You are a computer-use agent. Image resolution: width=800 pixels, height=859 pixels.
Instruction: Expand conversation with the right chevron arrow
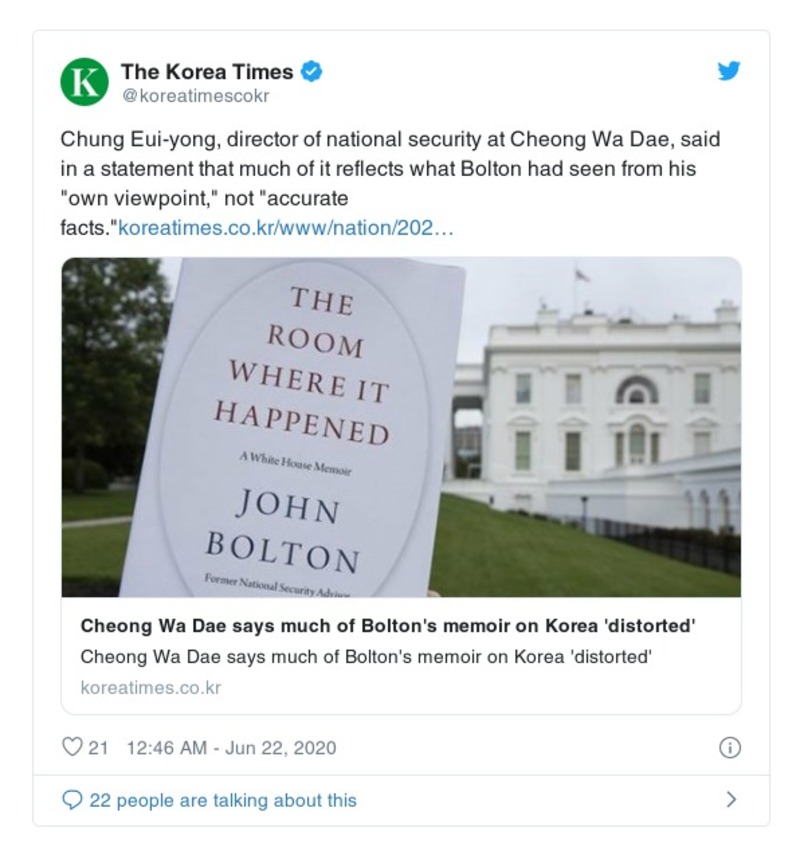[731, 800]
